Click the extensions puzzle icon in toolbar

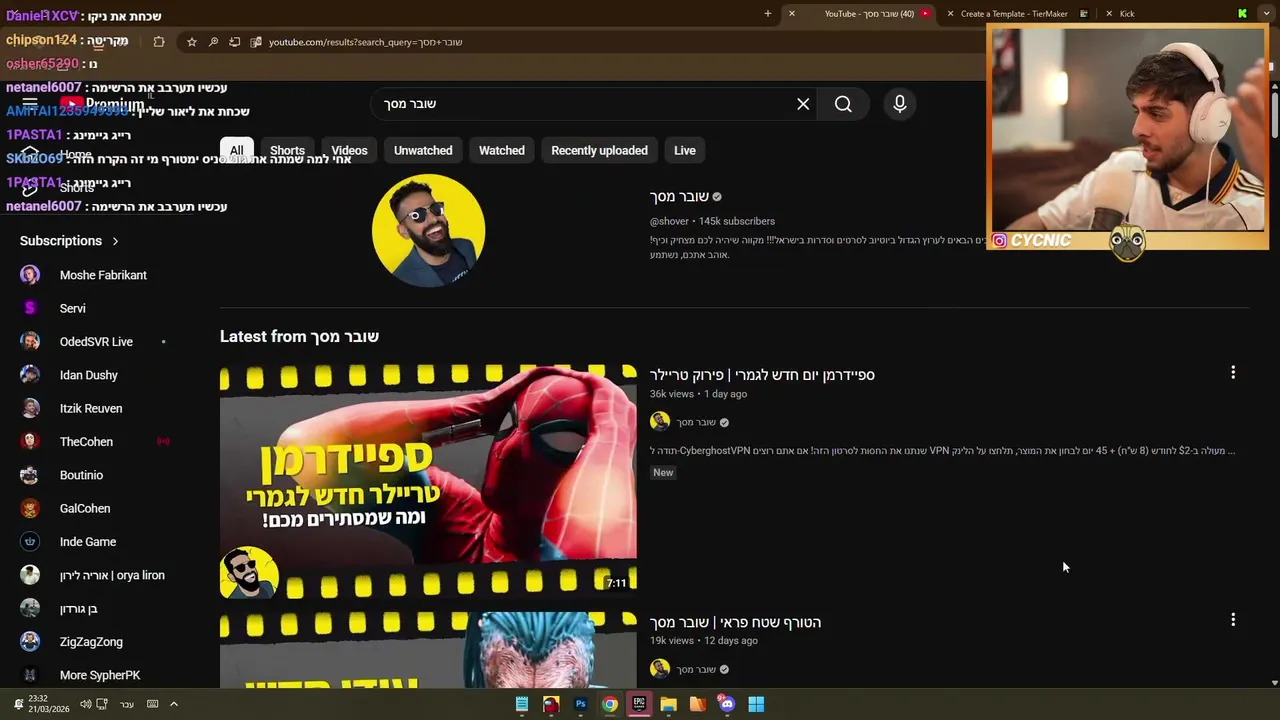(159, 42)
